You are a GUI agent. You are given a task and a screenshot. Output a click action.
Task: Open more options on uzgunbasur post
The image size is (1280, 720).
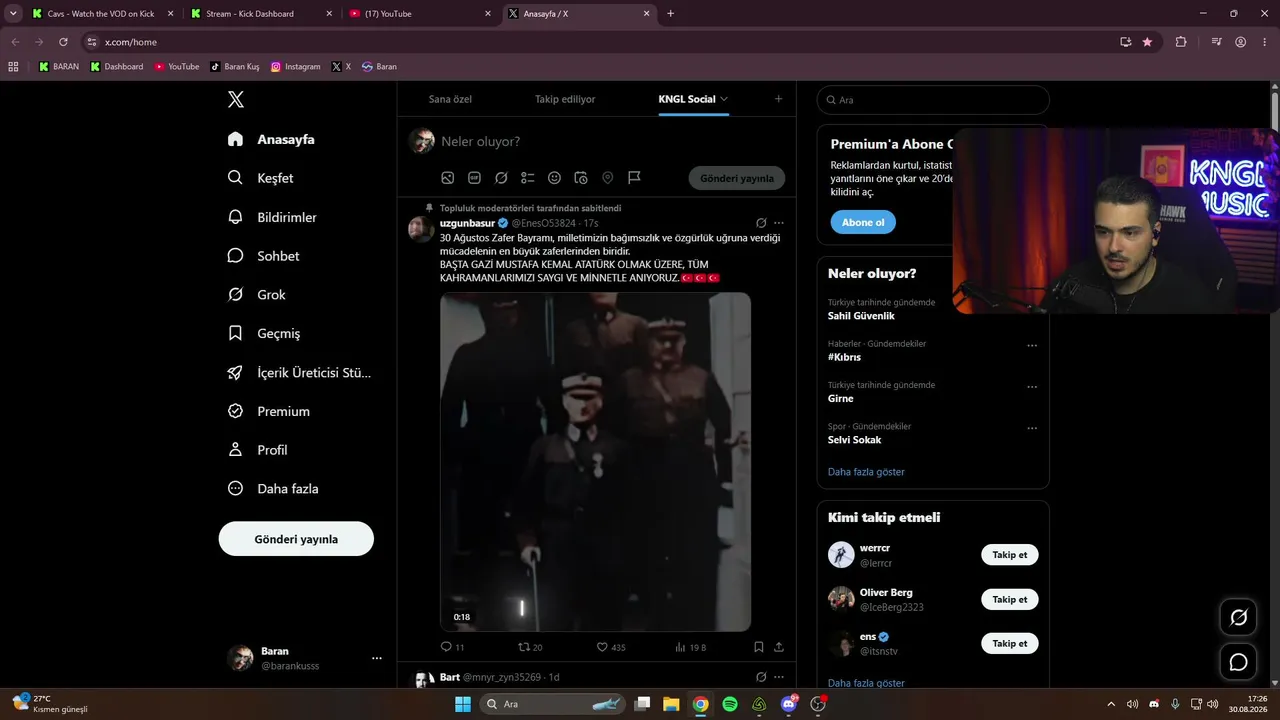[779, 223]
